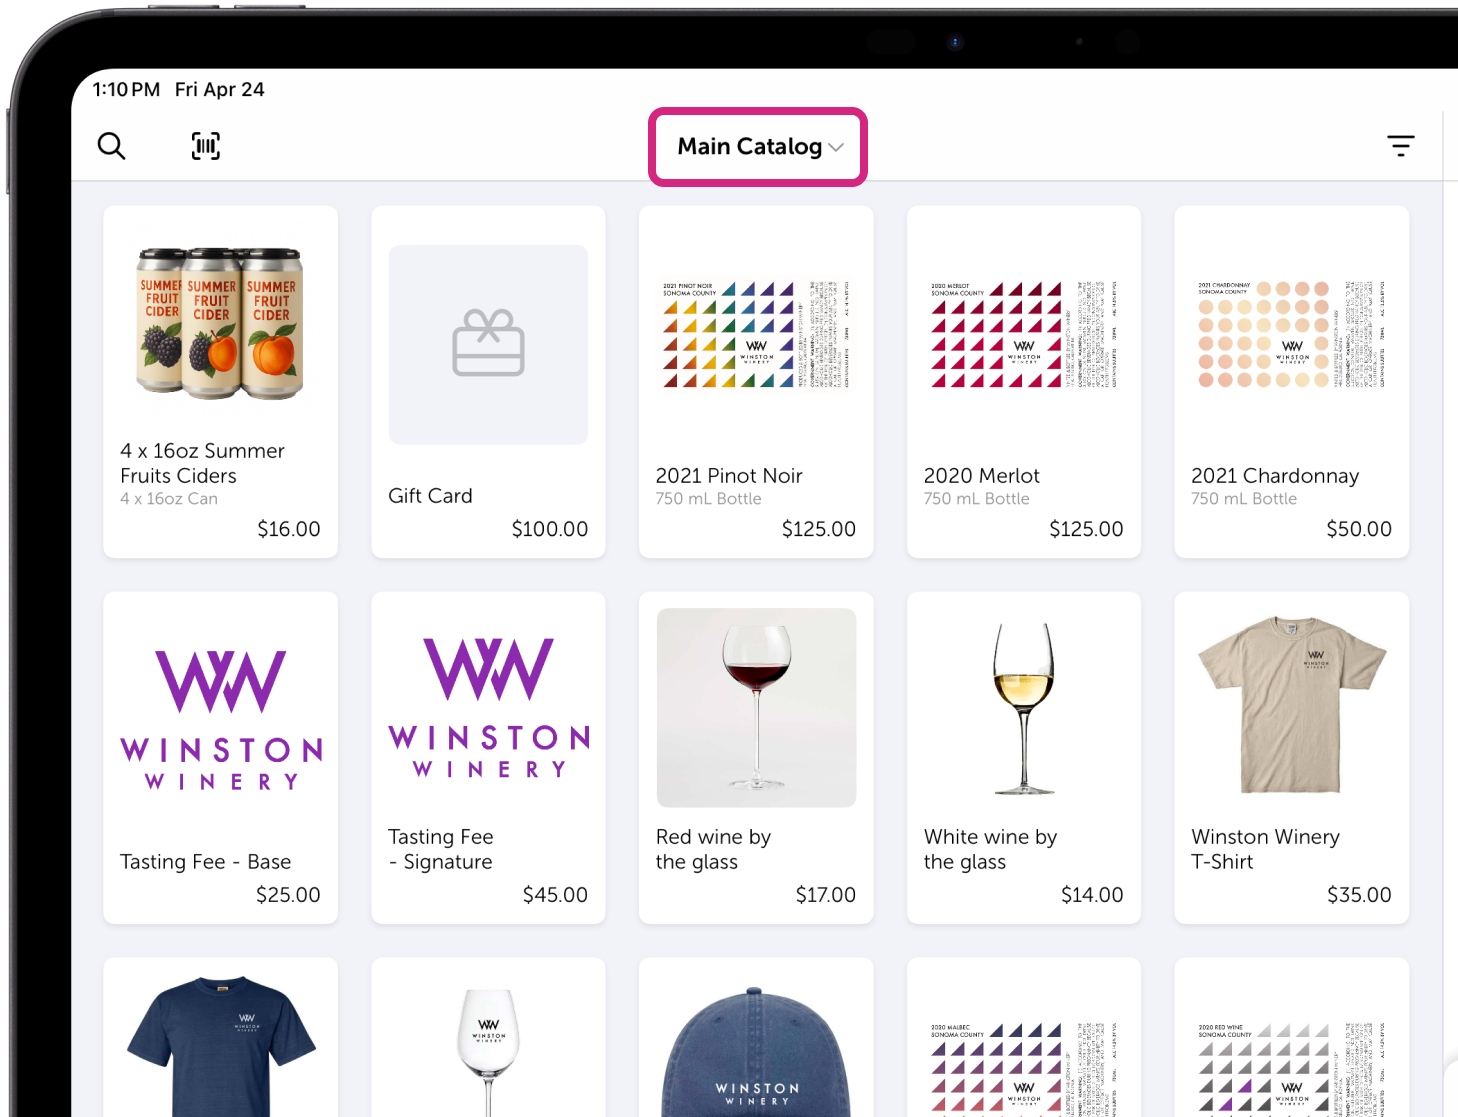Click the 'Tasting Fee - Base' title
The width and height of the screenshot is (1458, 1117).
(205, 862)
